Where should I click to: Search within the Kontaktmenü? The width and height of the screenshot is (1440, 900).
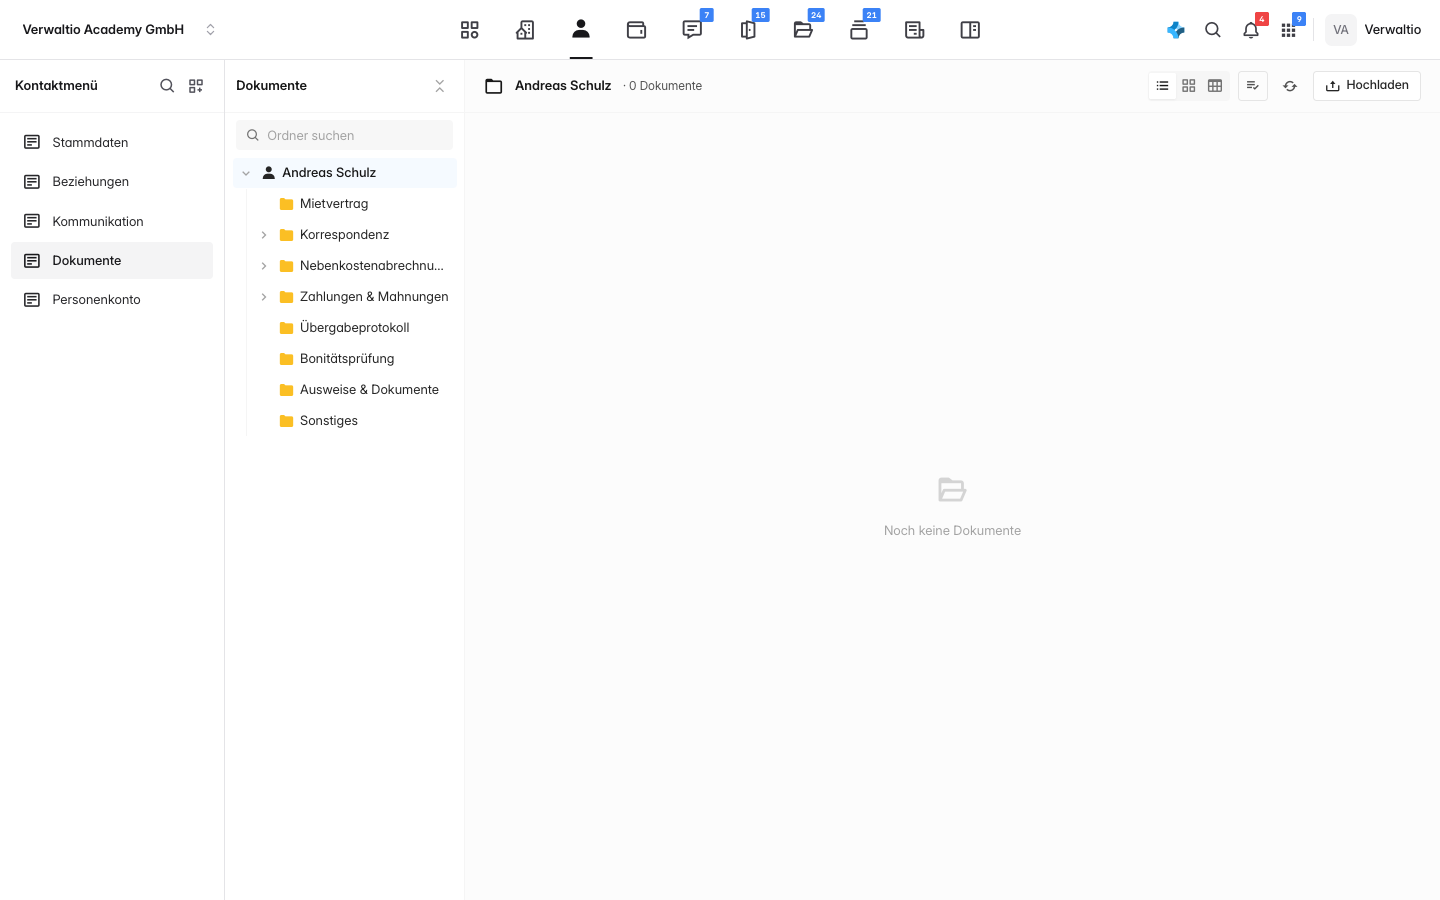167,86
